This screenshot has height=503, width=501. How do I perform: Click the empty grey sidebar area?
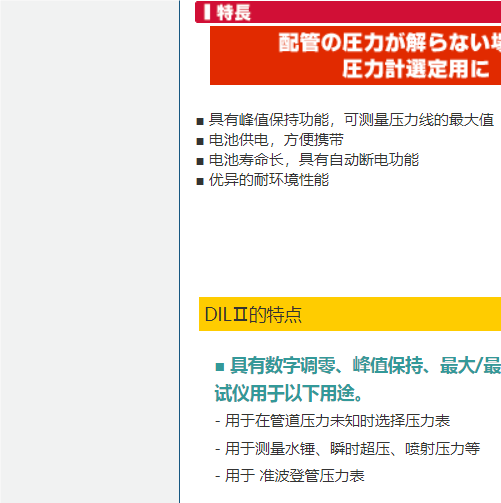(x=89, y=251)
